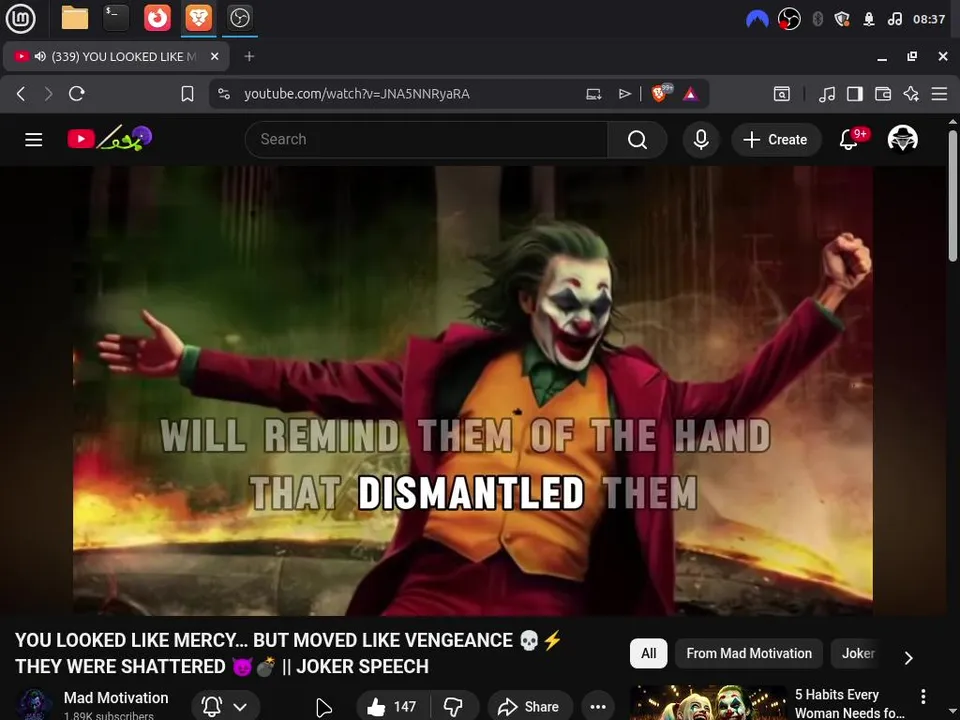The width and height of the screenshot is (960, 720).
Task: Open the notifications bell in the system tray
Action: click(868, 19)
